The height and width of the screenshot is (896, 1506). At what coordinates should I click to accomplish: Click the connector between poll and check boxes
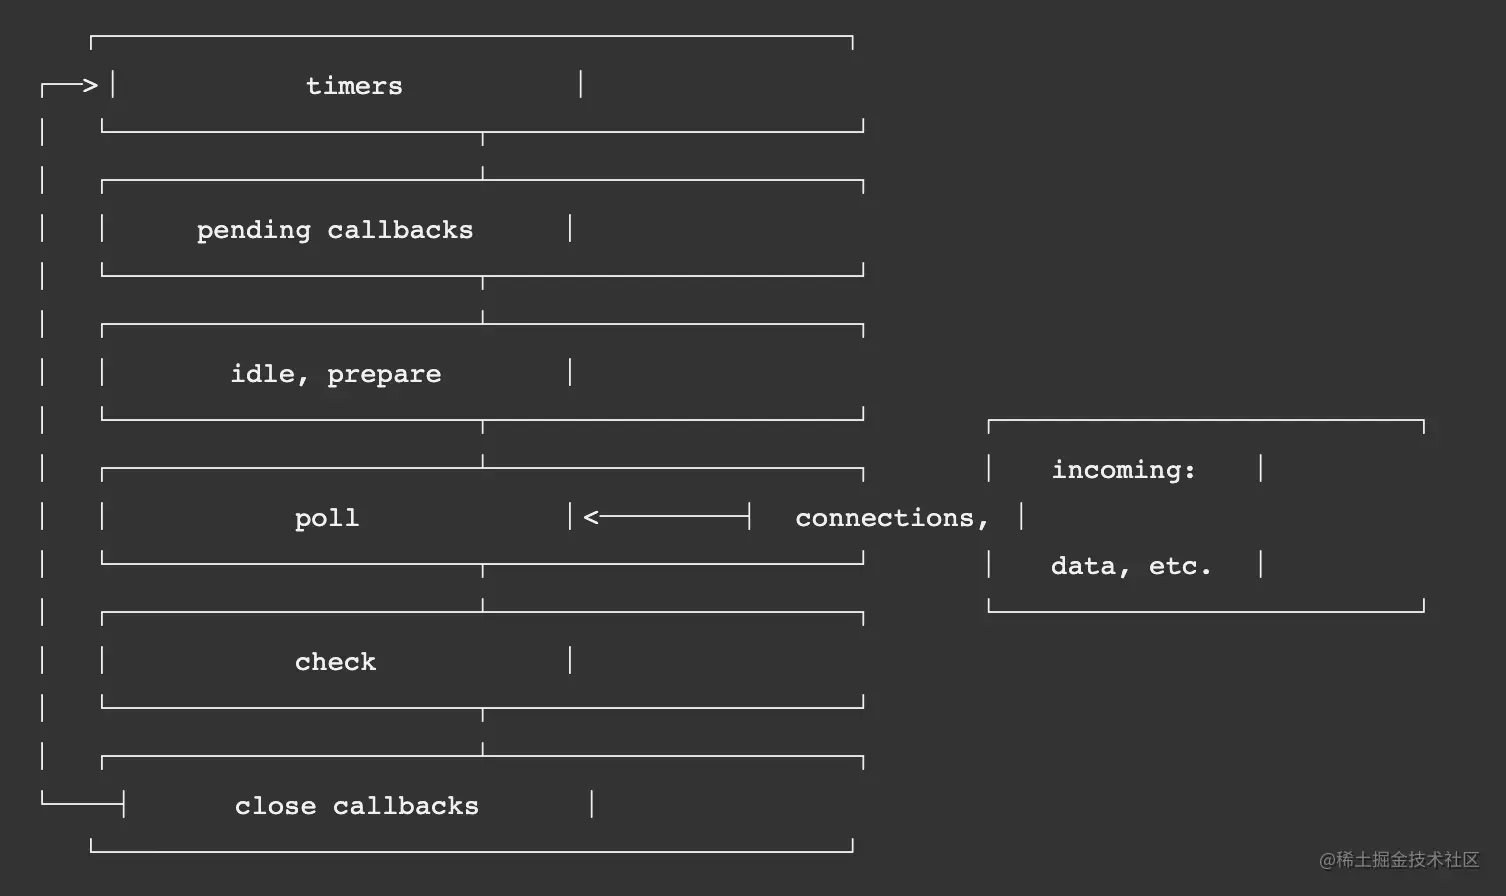click(x=483, y=588)
